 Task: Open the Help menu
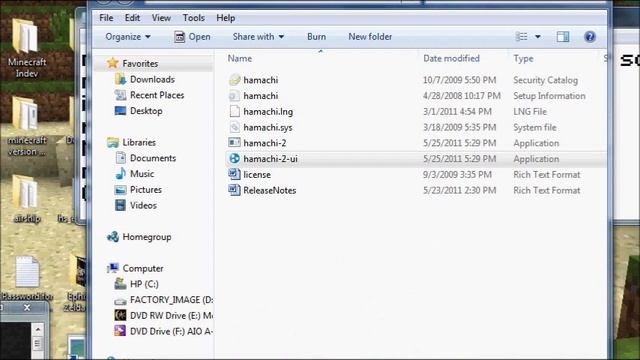click(225, 18)
